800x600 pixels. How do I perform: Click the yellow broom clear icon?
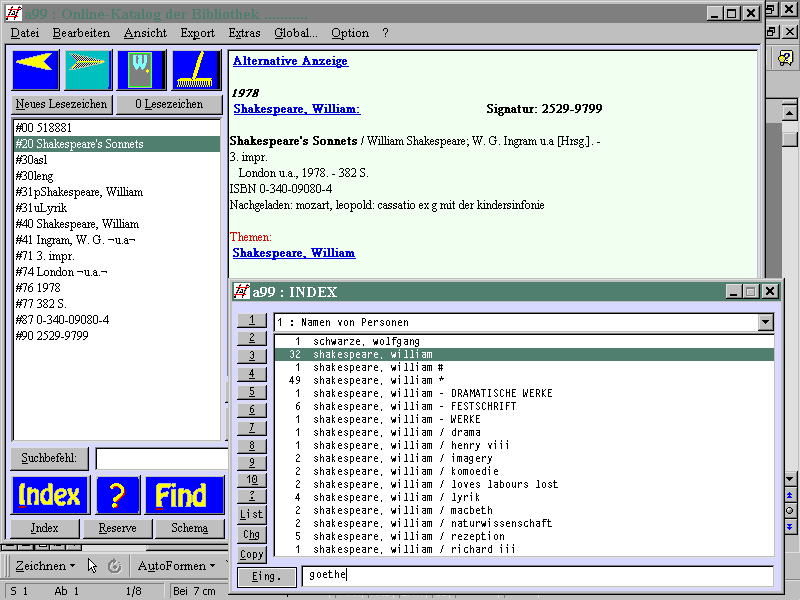coord(197,70)
